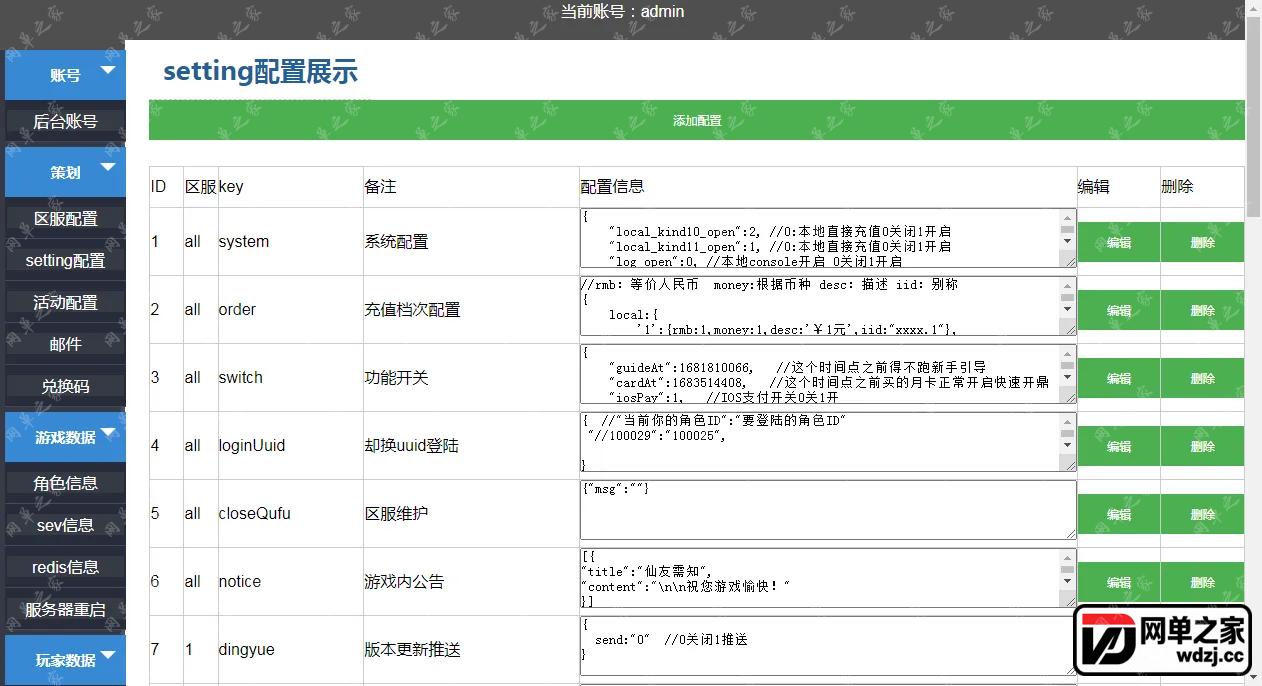Edit the closeQufu 区服维护 row

[1118, 514]
